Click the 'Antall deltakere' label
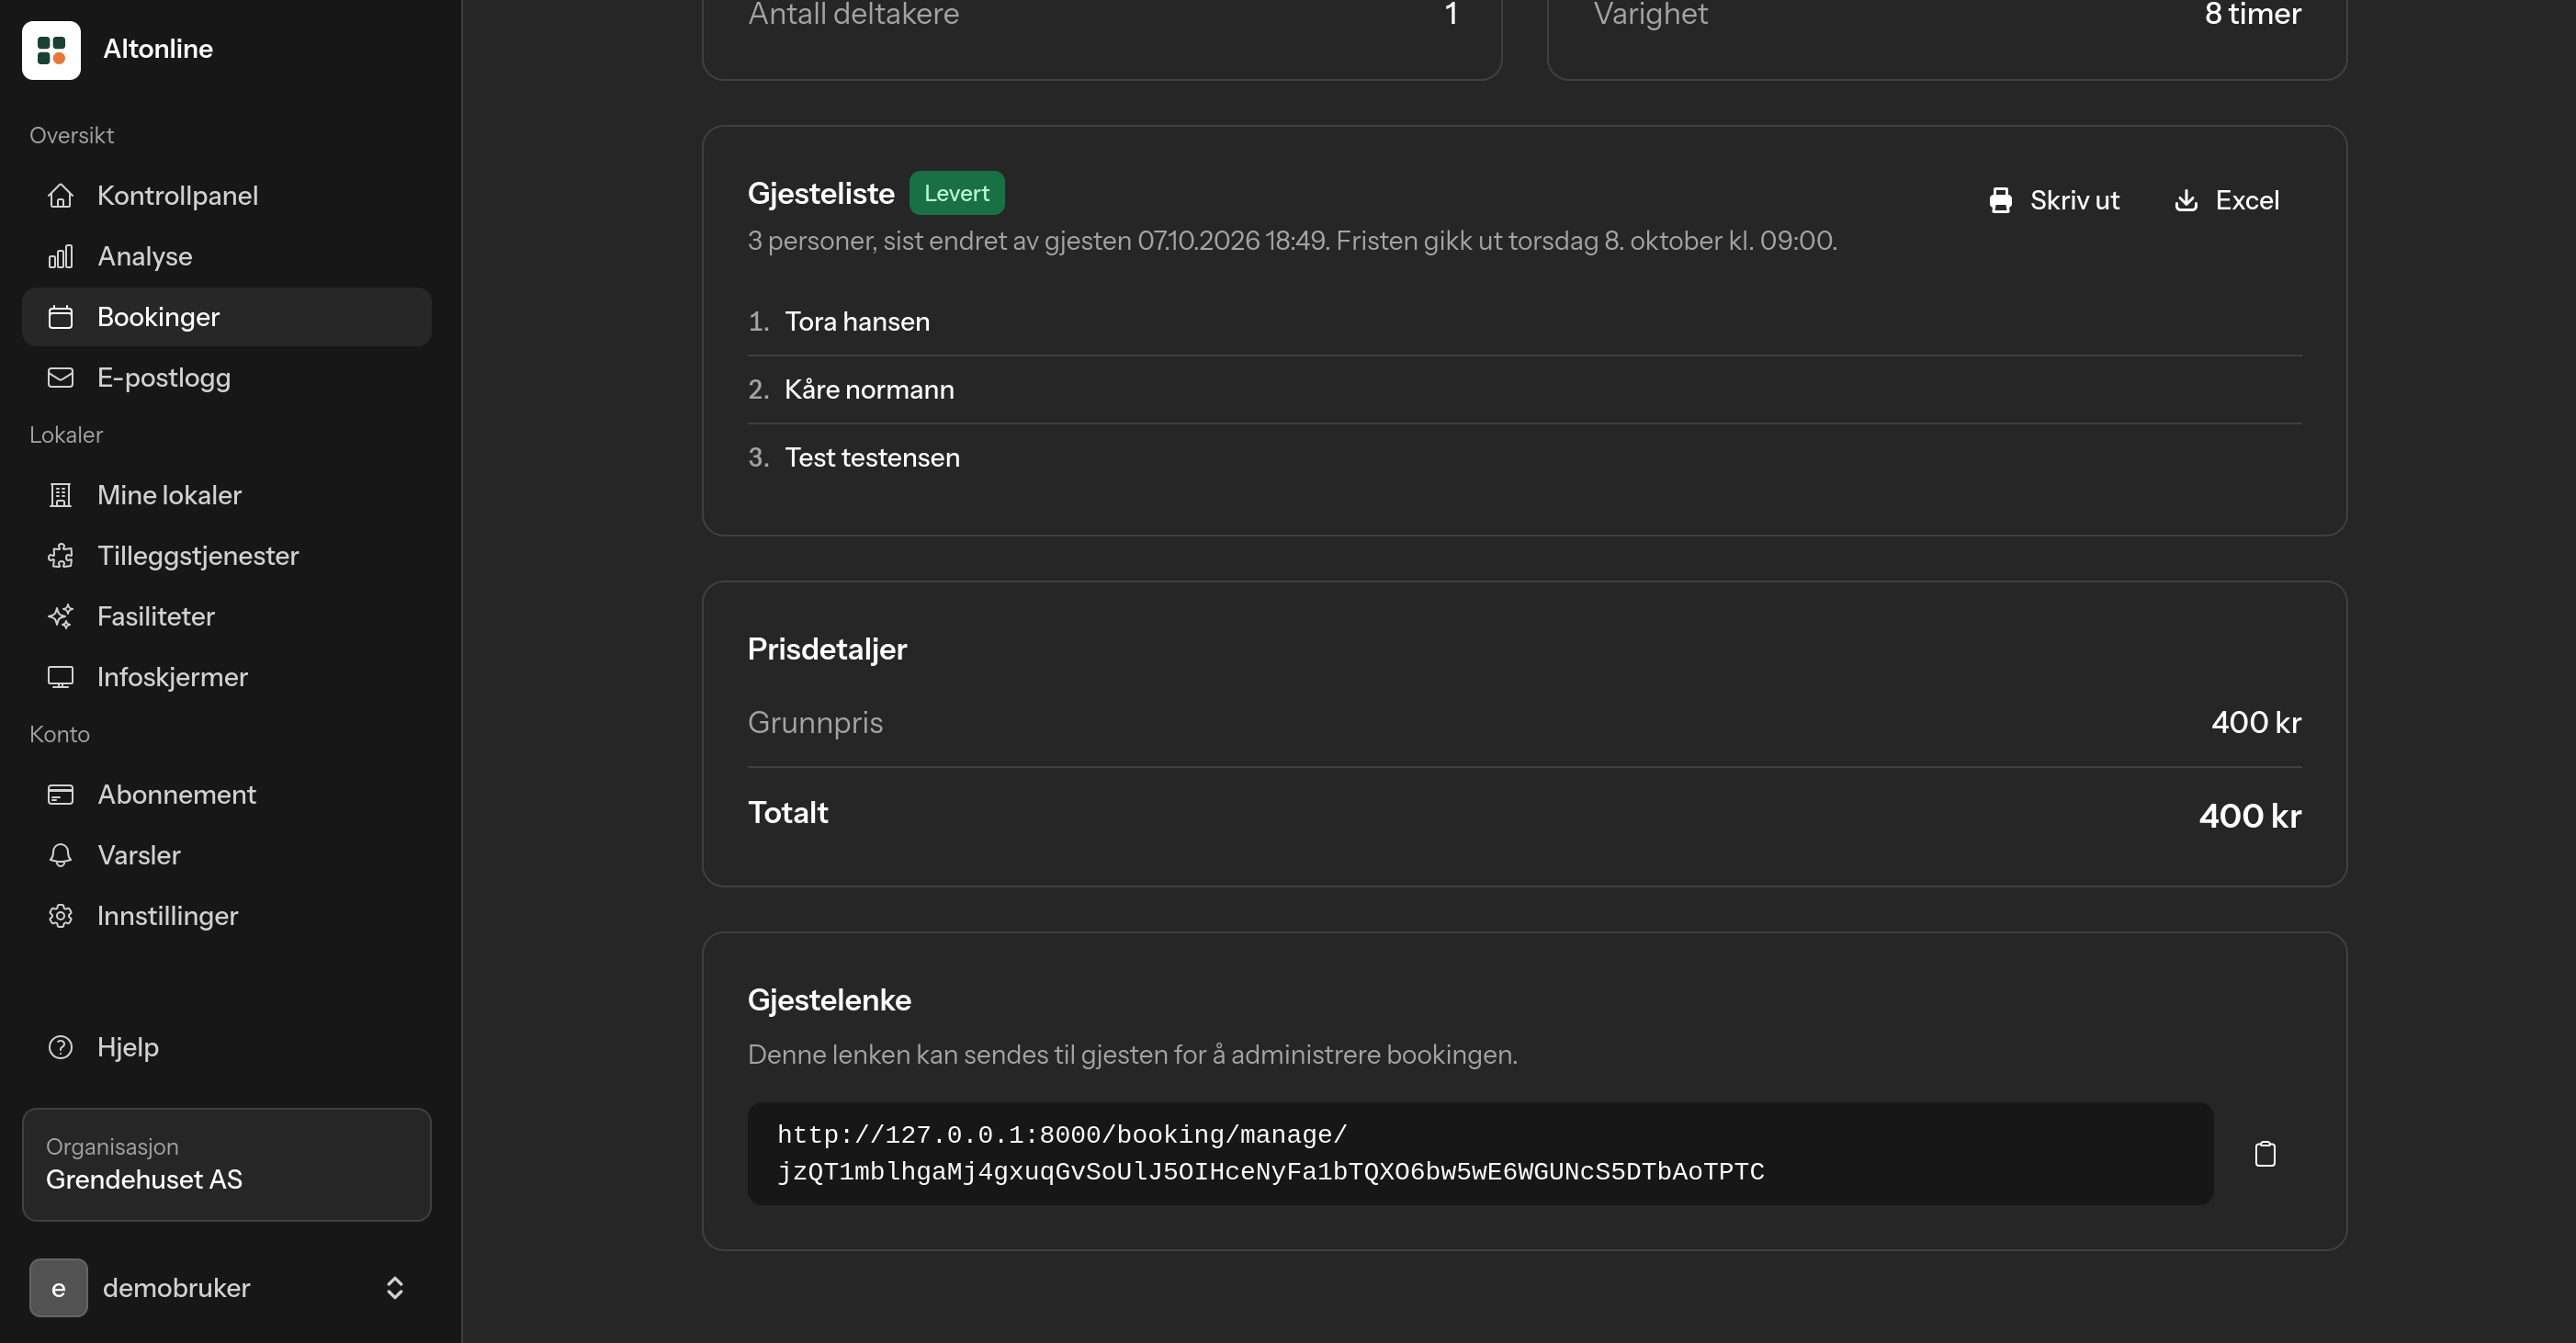This screenshot has height=1343, width=2576. click(853, 14)
